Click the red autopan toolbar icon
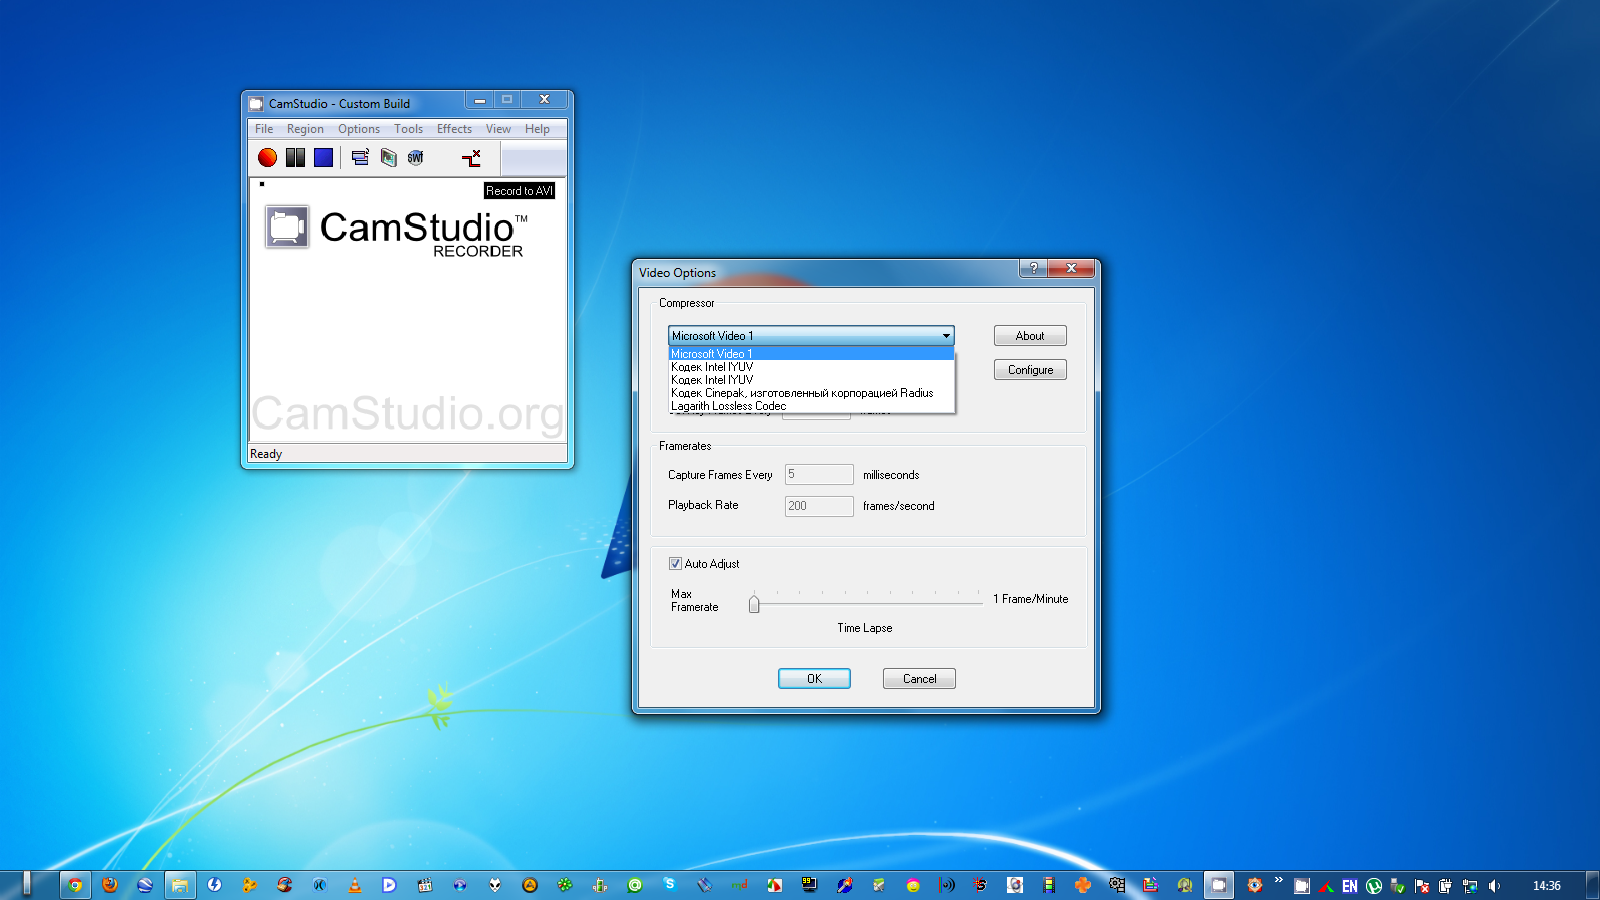Screen dimensions: 1600x900 coord(471,158)
